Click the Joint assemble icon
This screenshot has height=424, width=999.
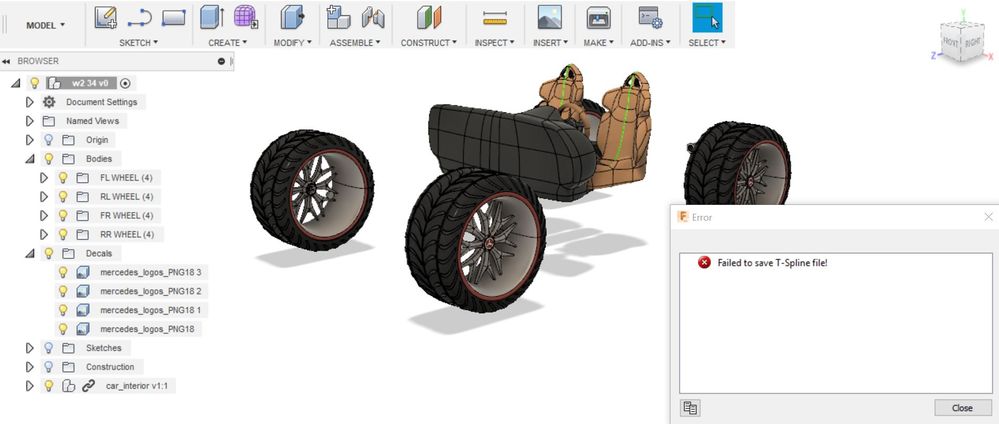[373, 17]
